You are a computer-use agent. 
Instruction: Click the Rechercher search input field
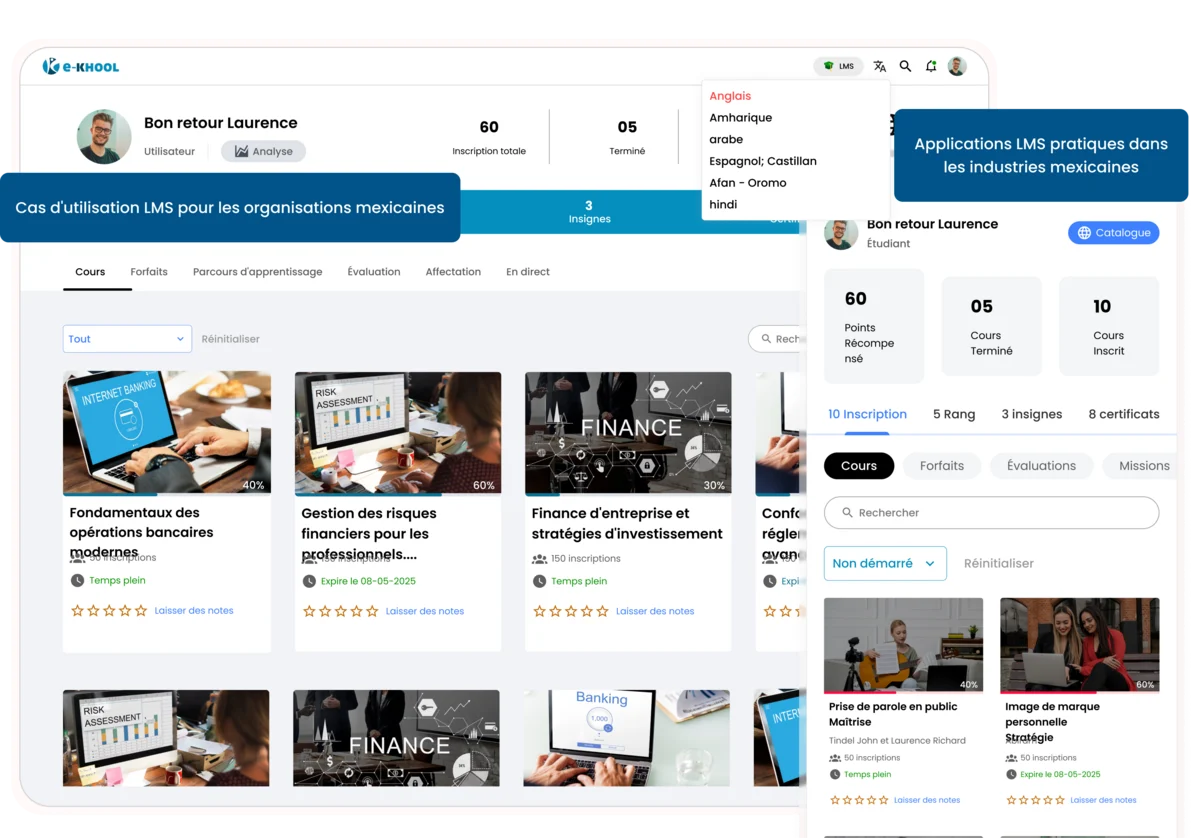point(990,512)
